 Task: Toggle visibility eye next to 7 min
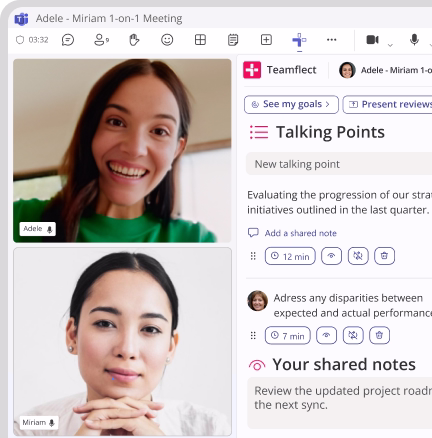(326, 335)
